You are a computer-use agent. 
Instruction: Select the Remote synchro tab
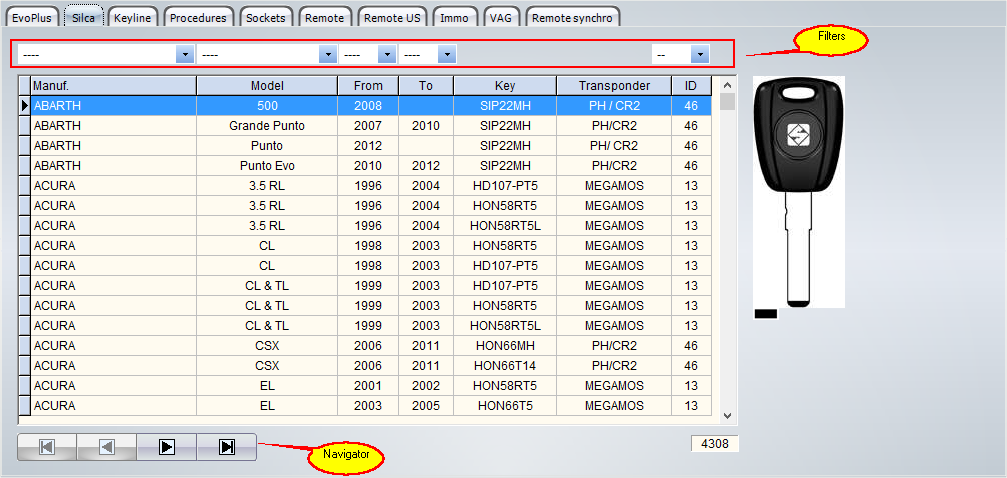(x=574, y=18)
